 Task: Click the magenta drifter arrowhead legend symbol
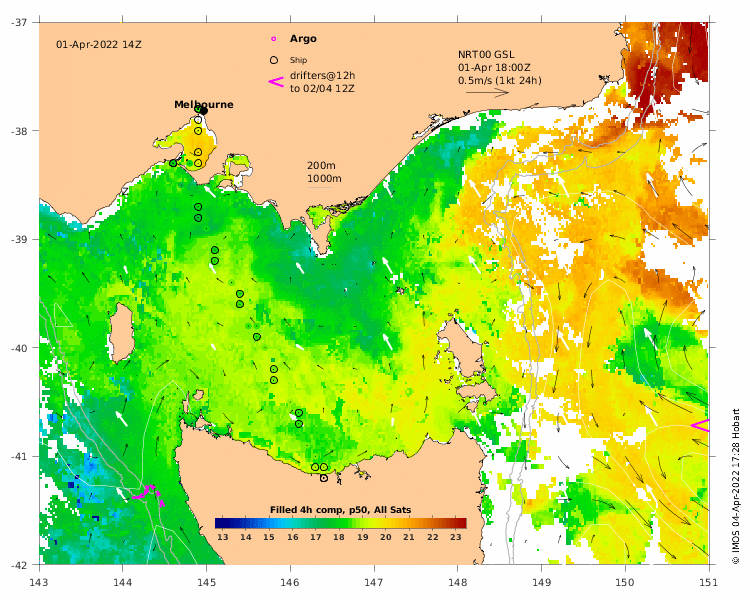(276, 82)
